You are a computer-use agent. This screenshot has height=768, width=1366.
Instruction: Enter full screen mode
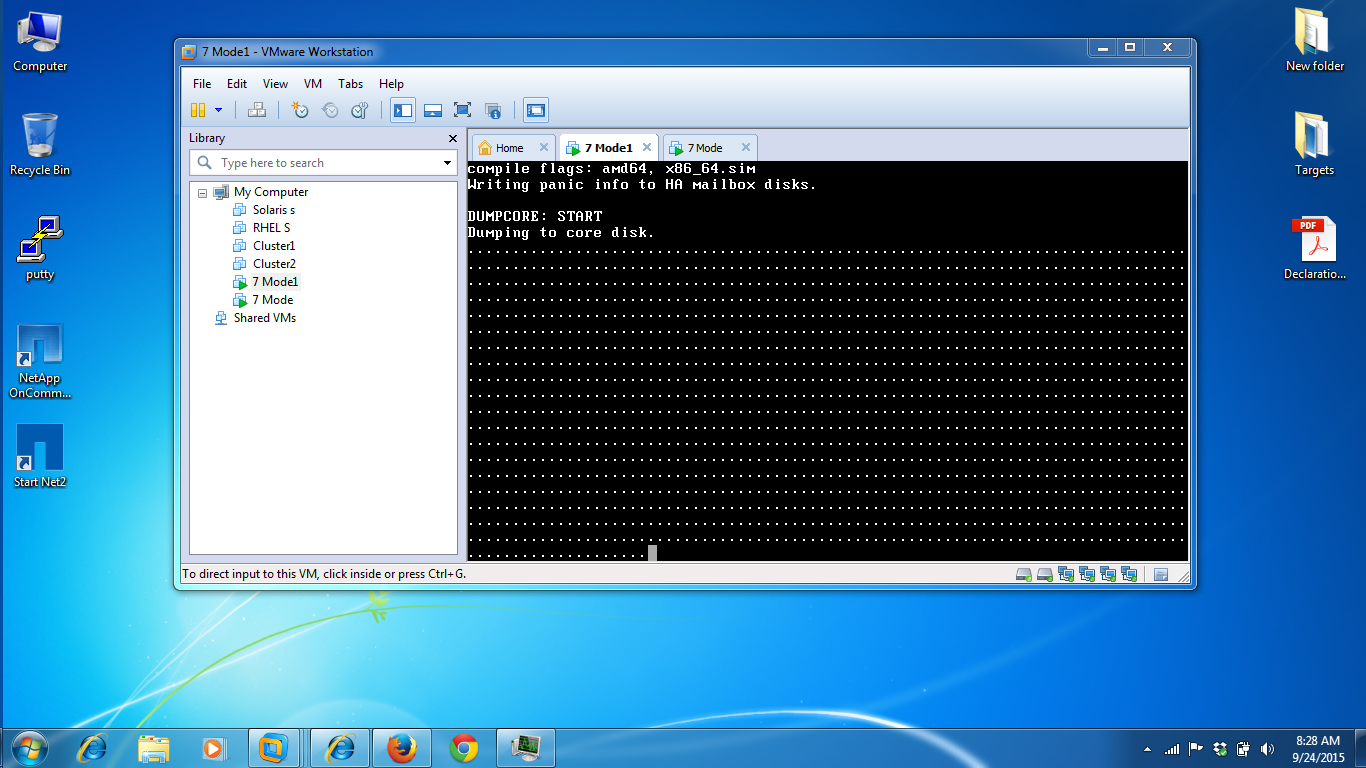point(462,110)
